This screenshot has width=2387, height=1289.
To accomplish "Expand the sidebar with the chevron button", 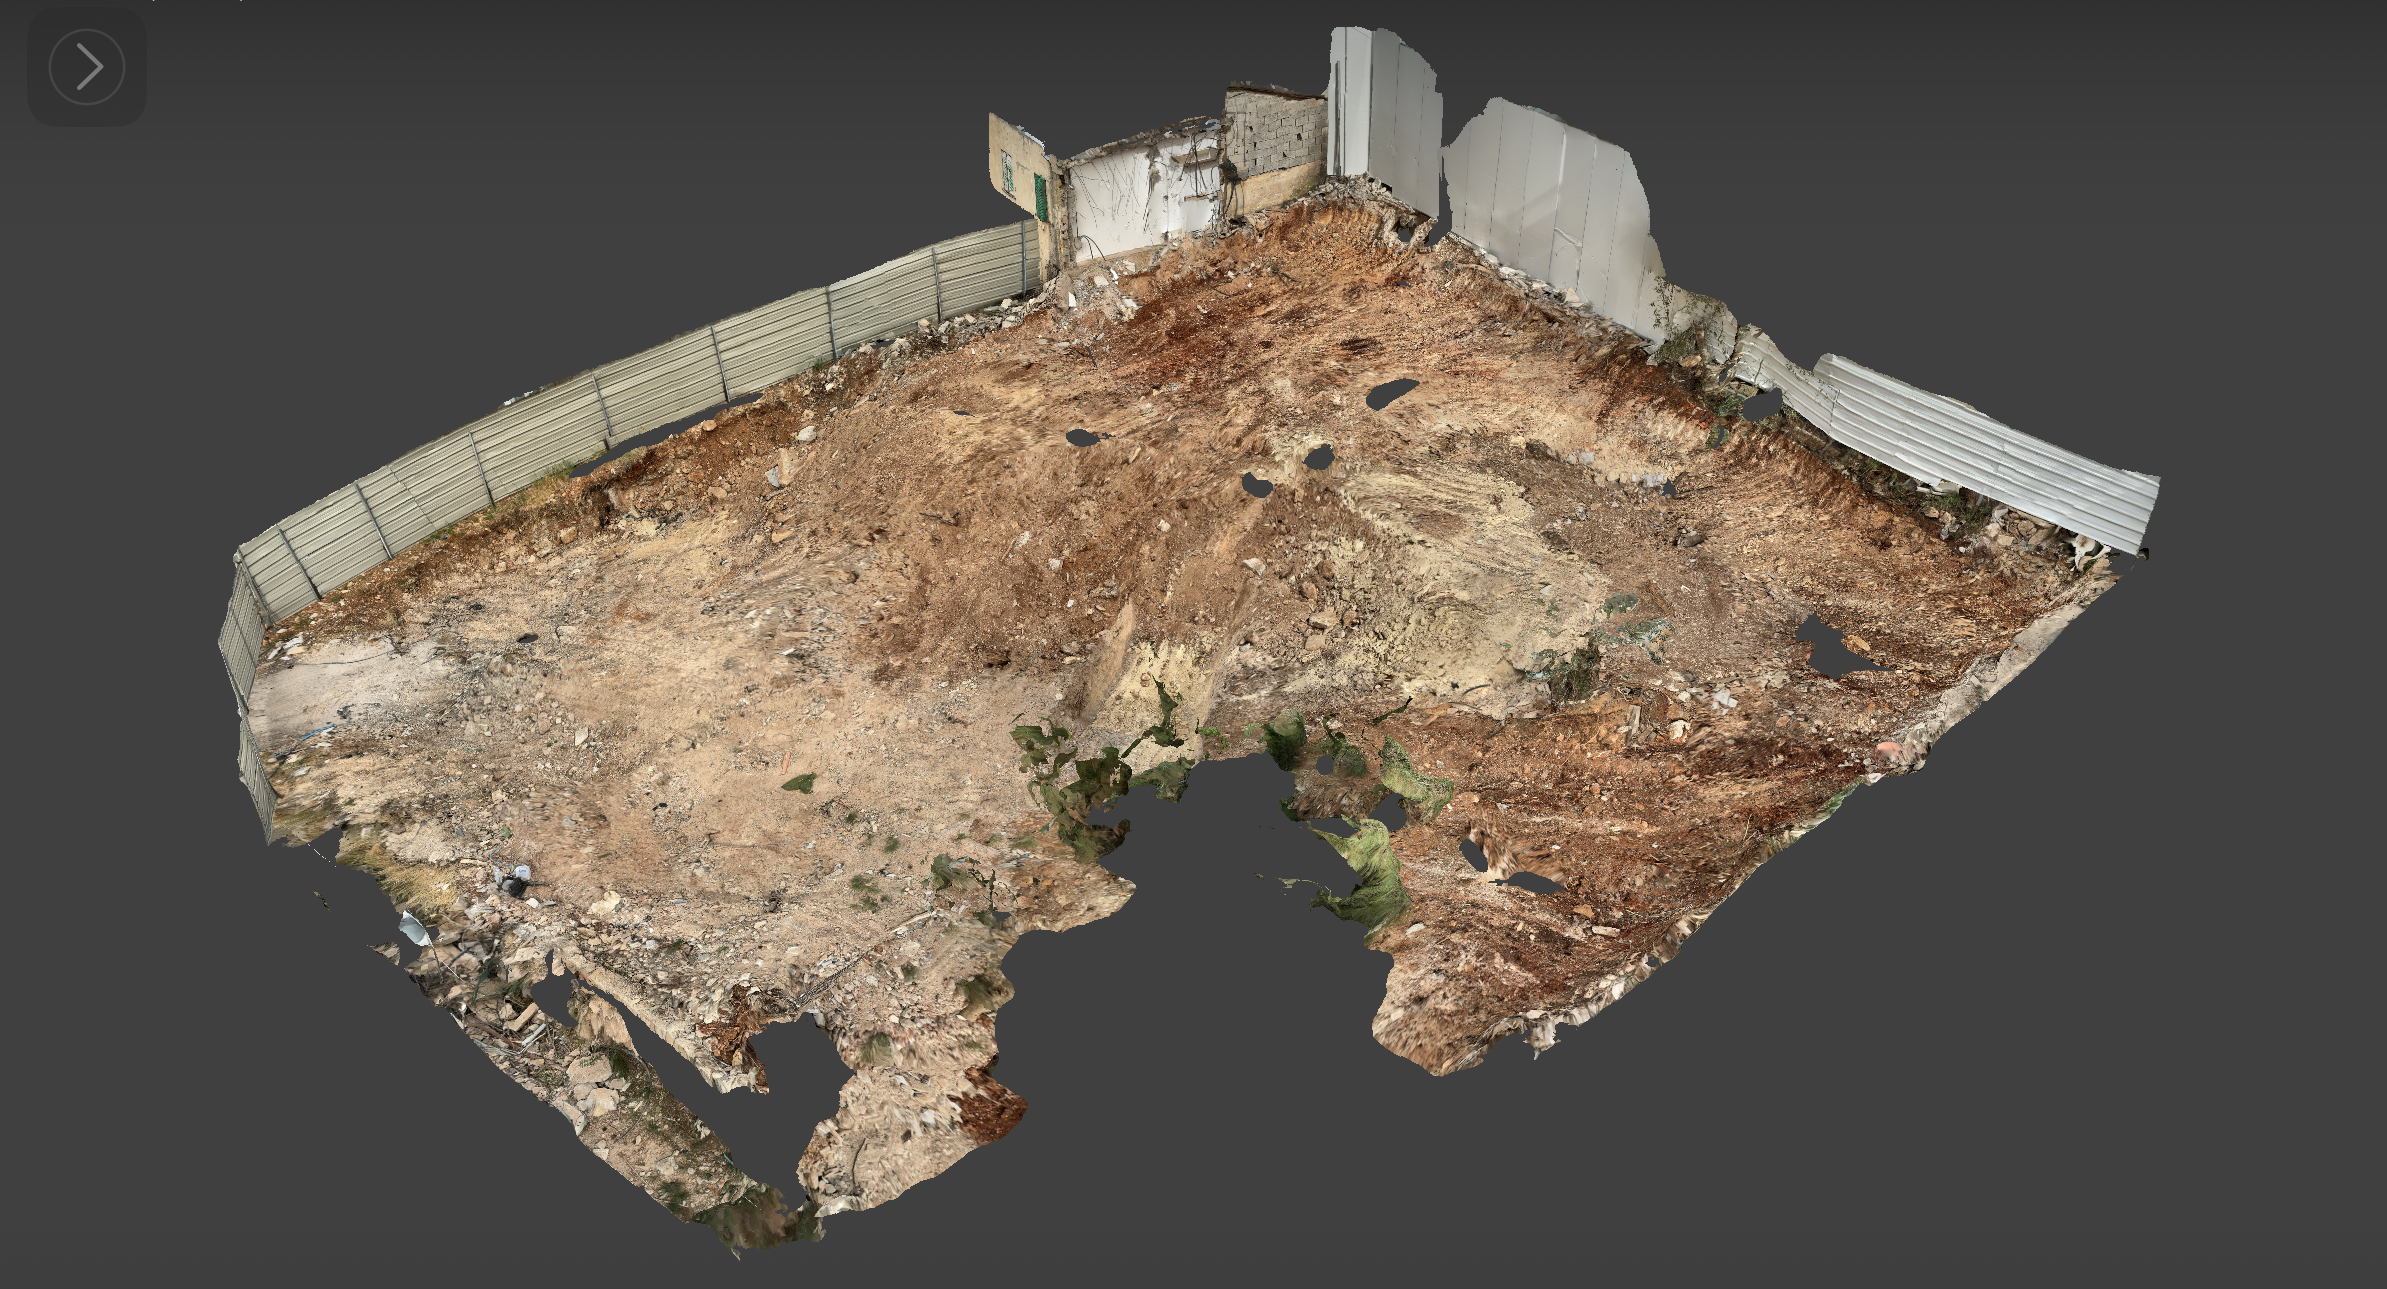I will 86,67.
